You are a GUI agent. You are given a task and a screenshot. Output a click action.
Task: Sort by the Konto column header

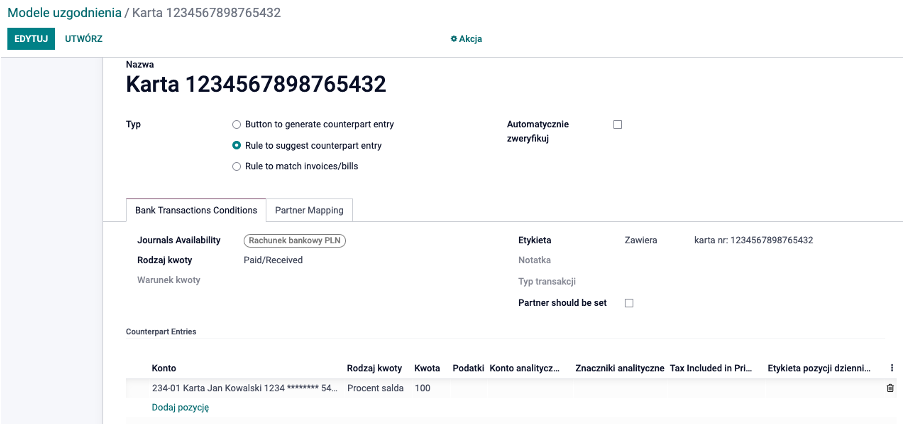(x=164, y=368)
